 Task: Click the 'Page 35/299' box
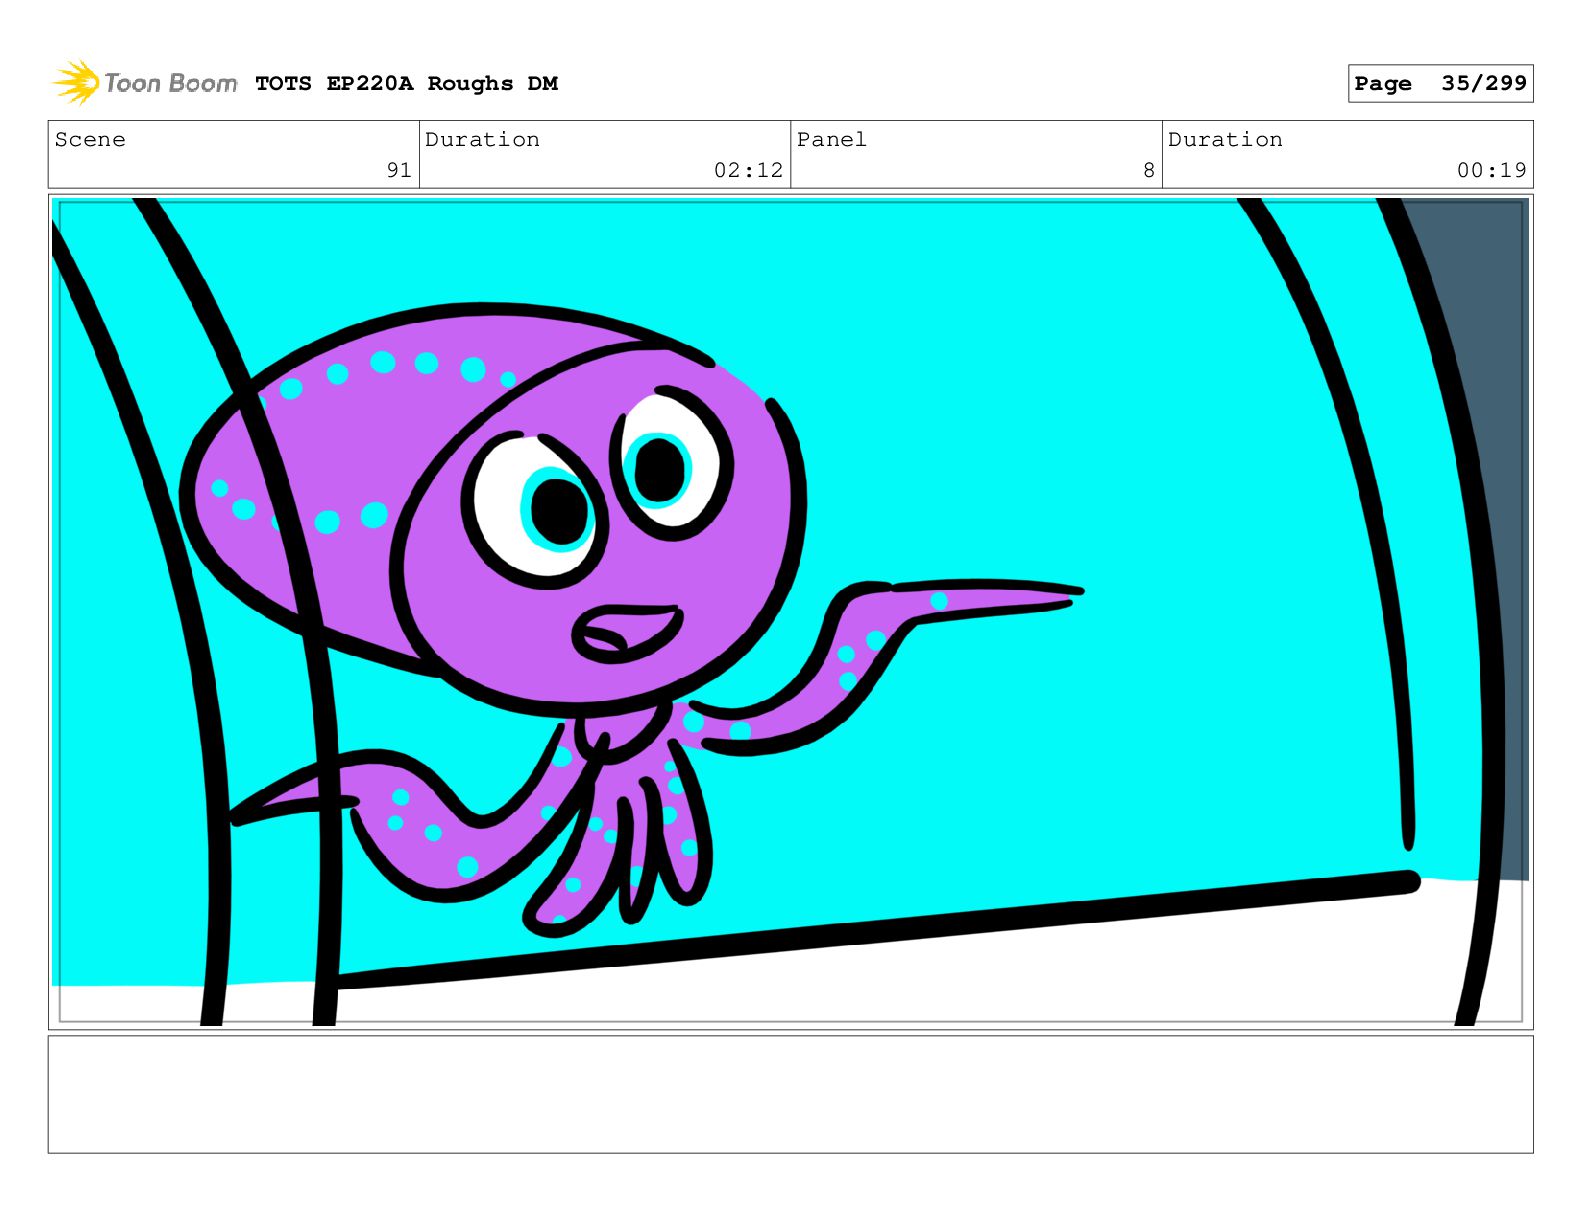tap(1440, 84)
